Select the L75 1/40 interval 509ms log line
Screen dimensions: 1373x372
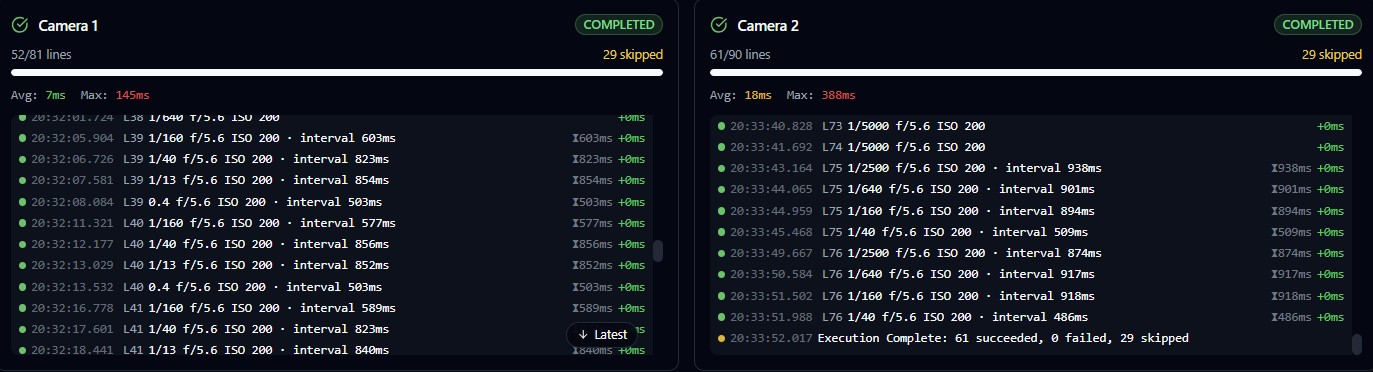(1032, 232)
